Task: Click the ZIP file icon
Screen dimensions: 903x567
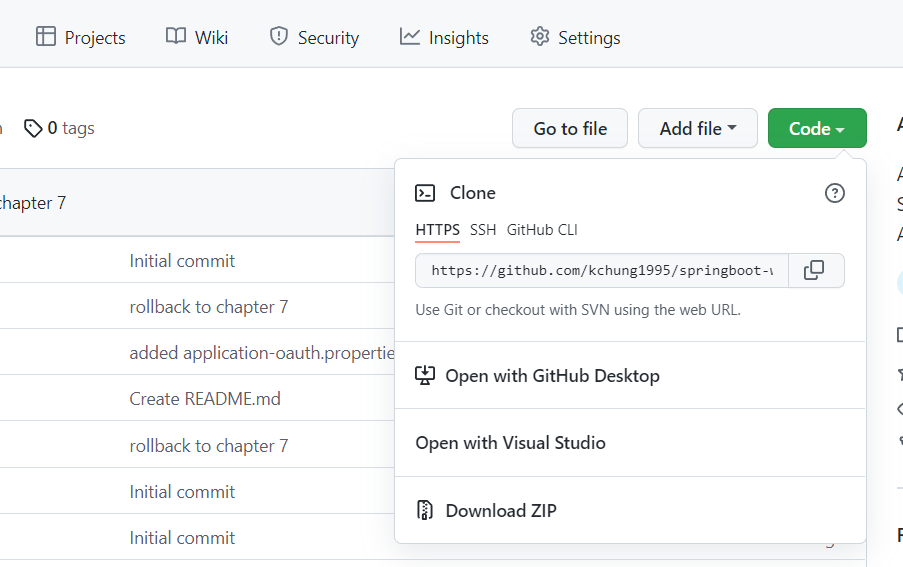Action: coord(426,511)
